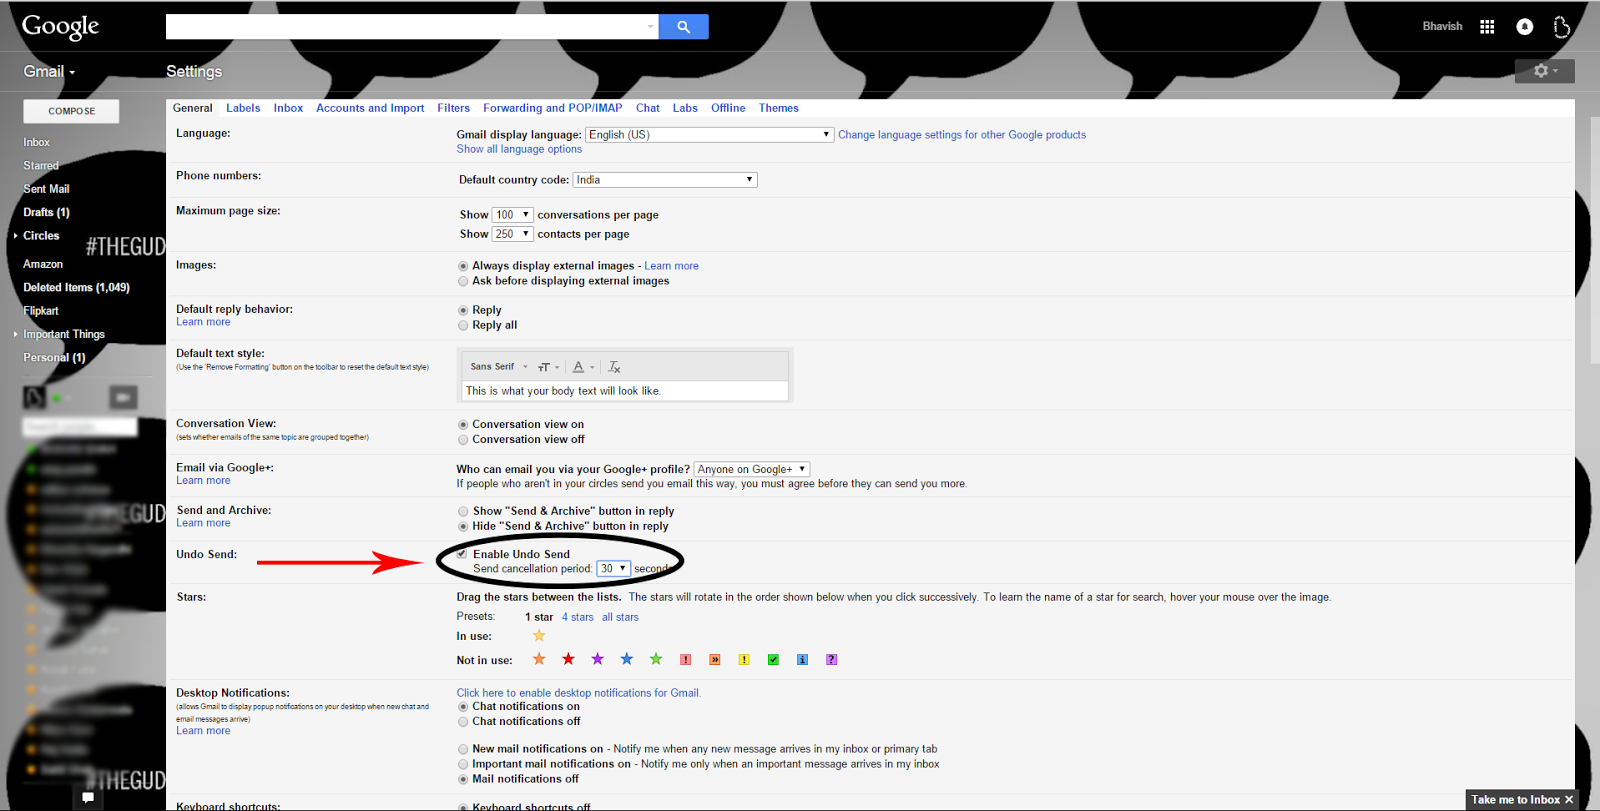The width and height of the screenshot is (1600, 811).
Task: Open the Send cancellation period dropdown
Action: pos(614,568)
